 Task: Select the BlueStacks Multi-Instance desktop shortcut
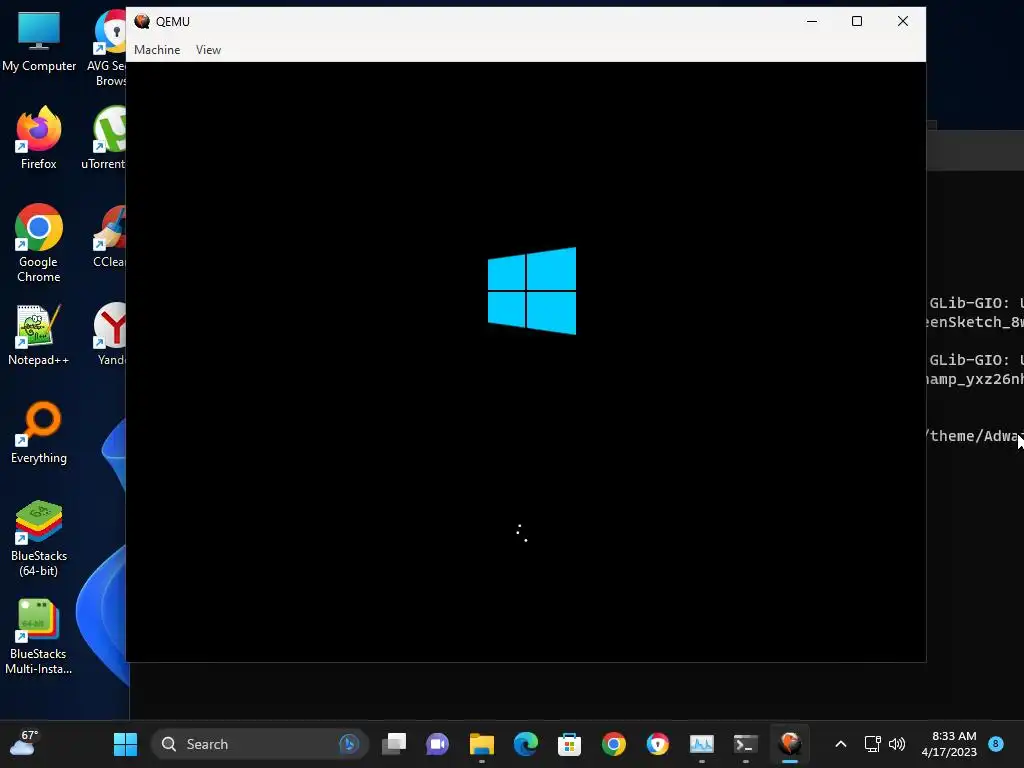[39, 636]
